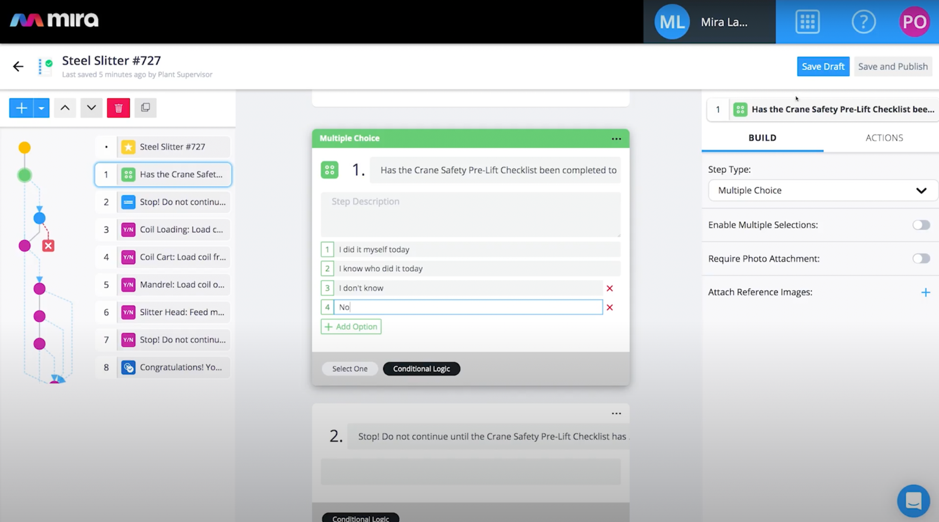939x522 pixels.
Task: Switch to the BUILD tab
Action: (762, 138)
